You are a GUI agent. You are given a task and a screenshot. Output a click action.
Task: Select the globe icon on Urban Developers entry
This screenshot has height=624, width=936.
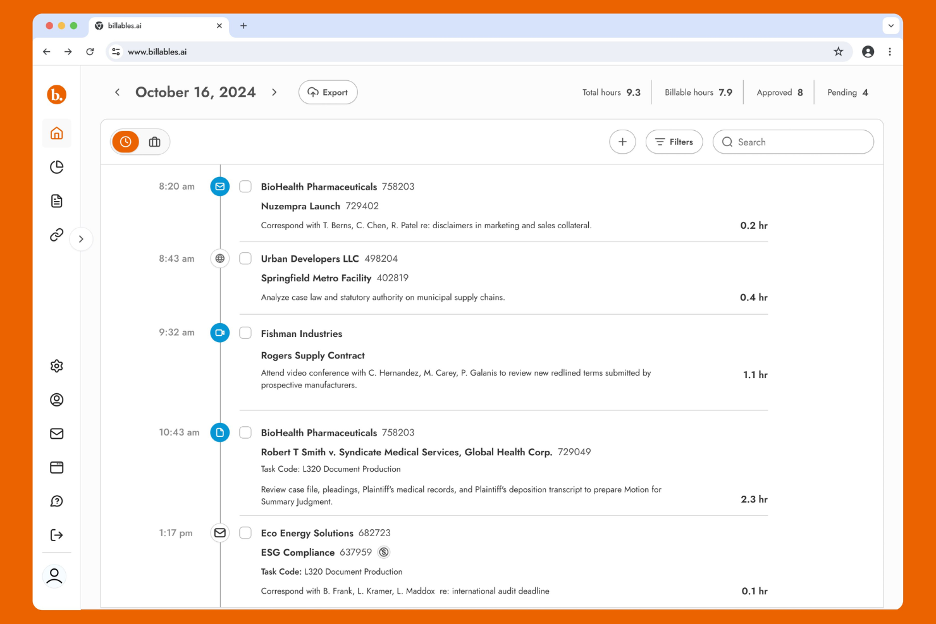(219, 258)
